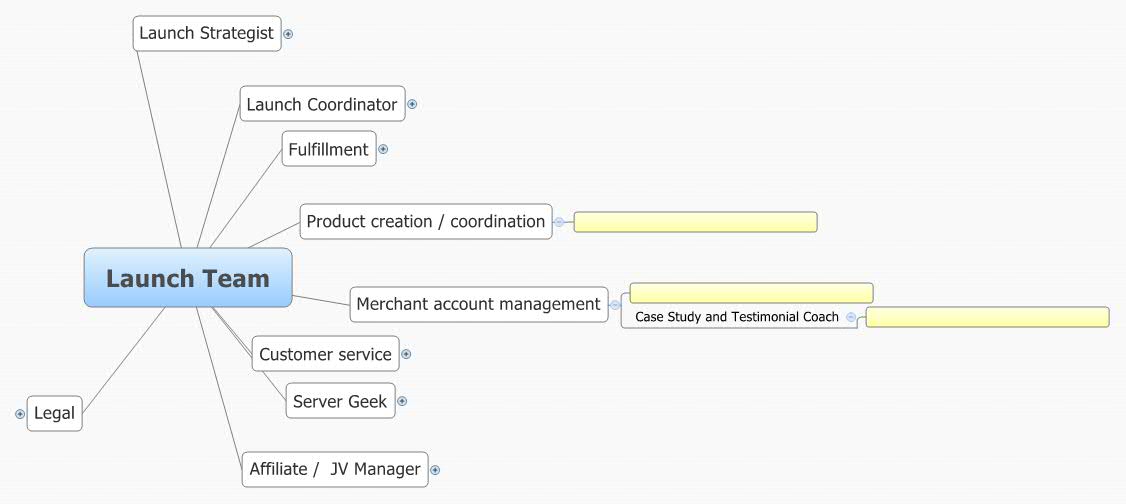Click the Launch Coordinator node

click(x=322, y=104)
